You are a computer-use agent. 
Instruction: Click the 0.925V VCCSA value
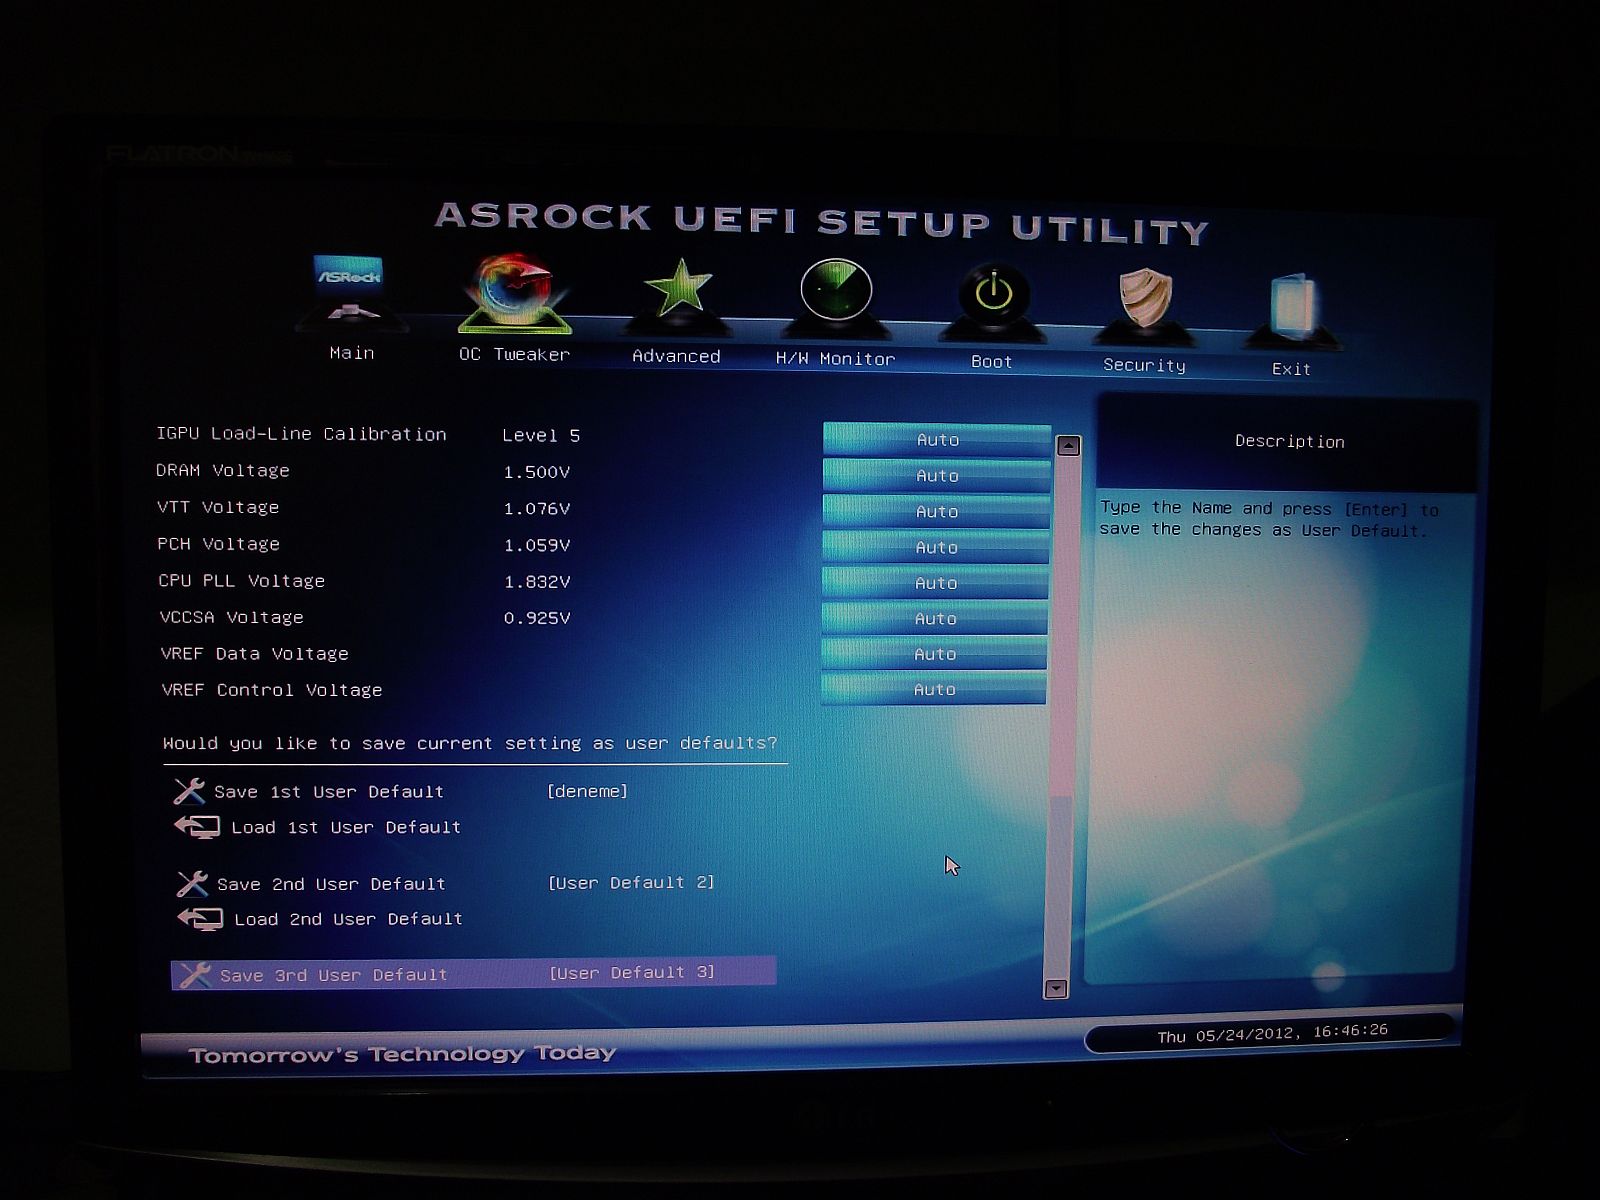(x=537, y=618)
